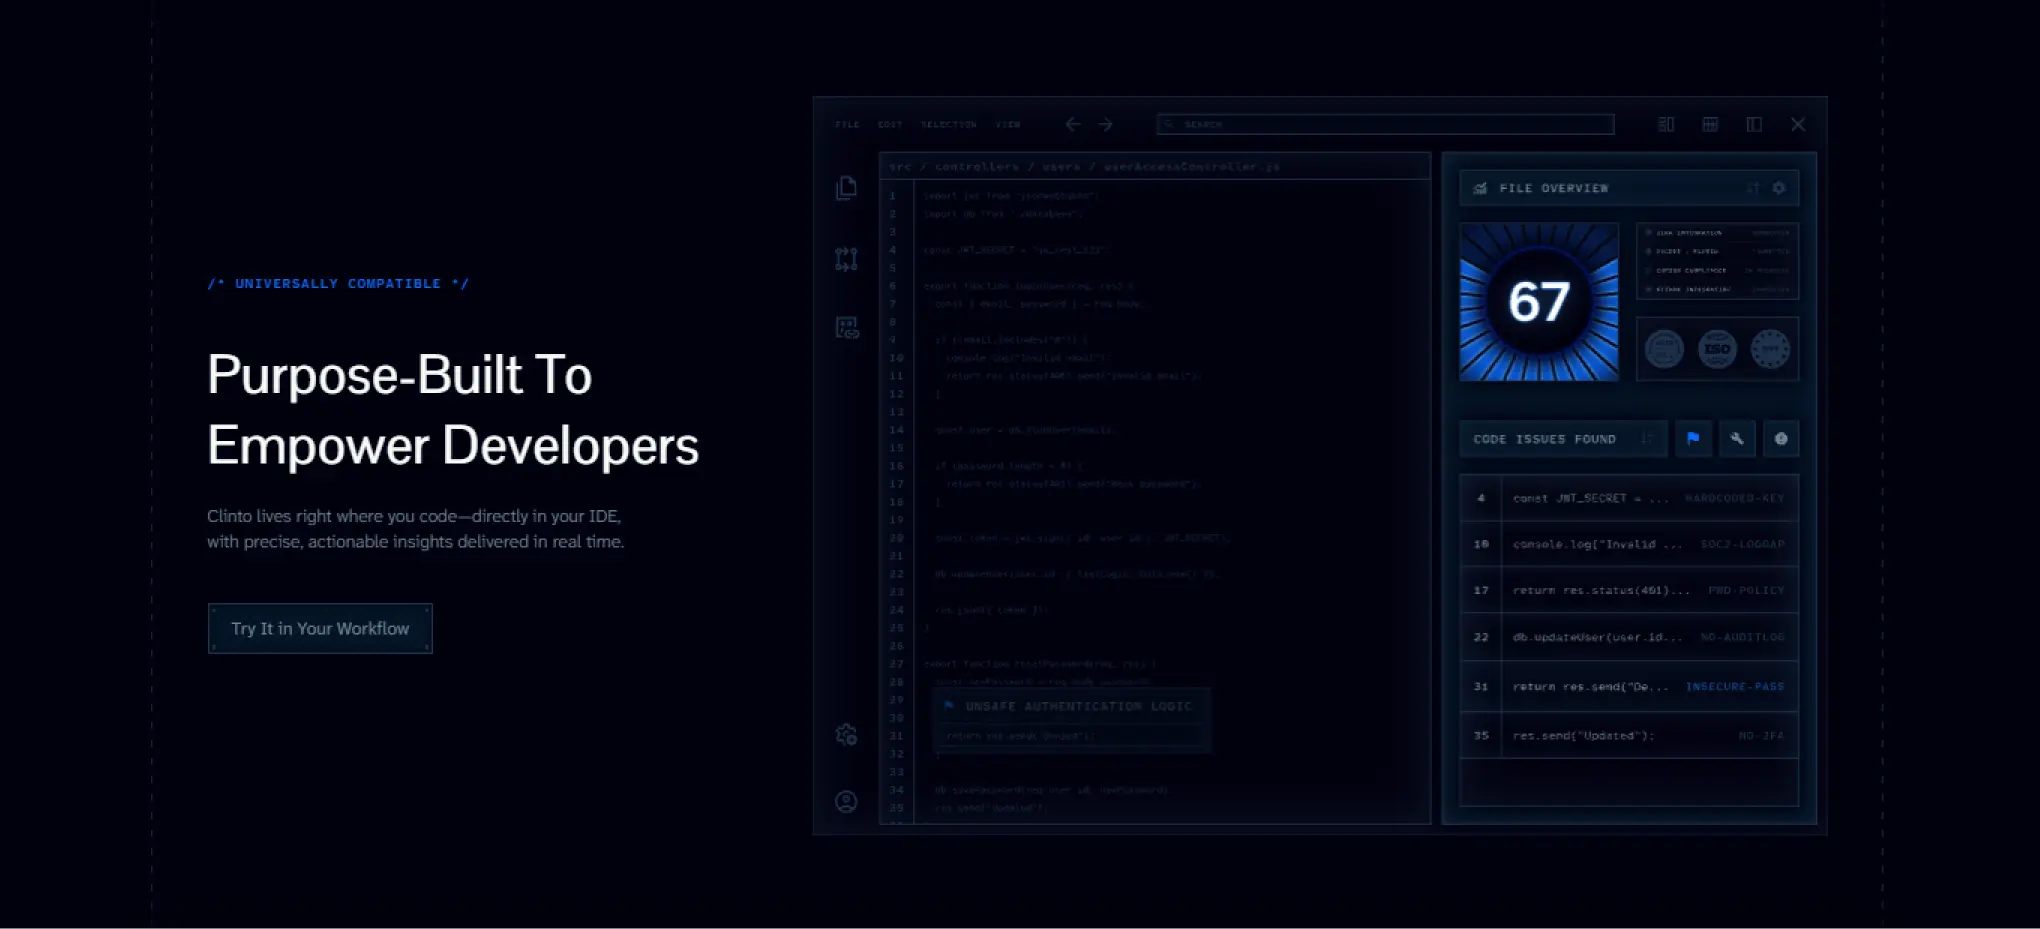Open the Selection menu in the IDE
The image size is (2040, 929).
[x=949, y=125]
